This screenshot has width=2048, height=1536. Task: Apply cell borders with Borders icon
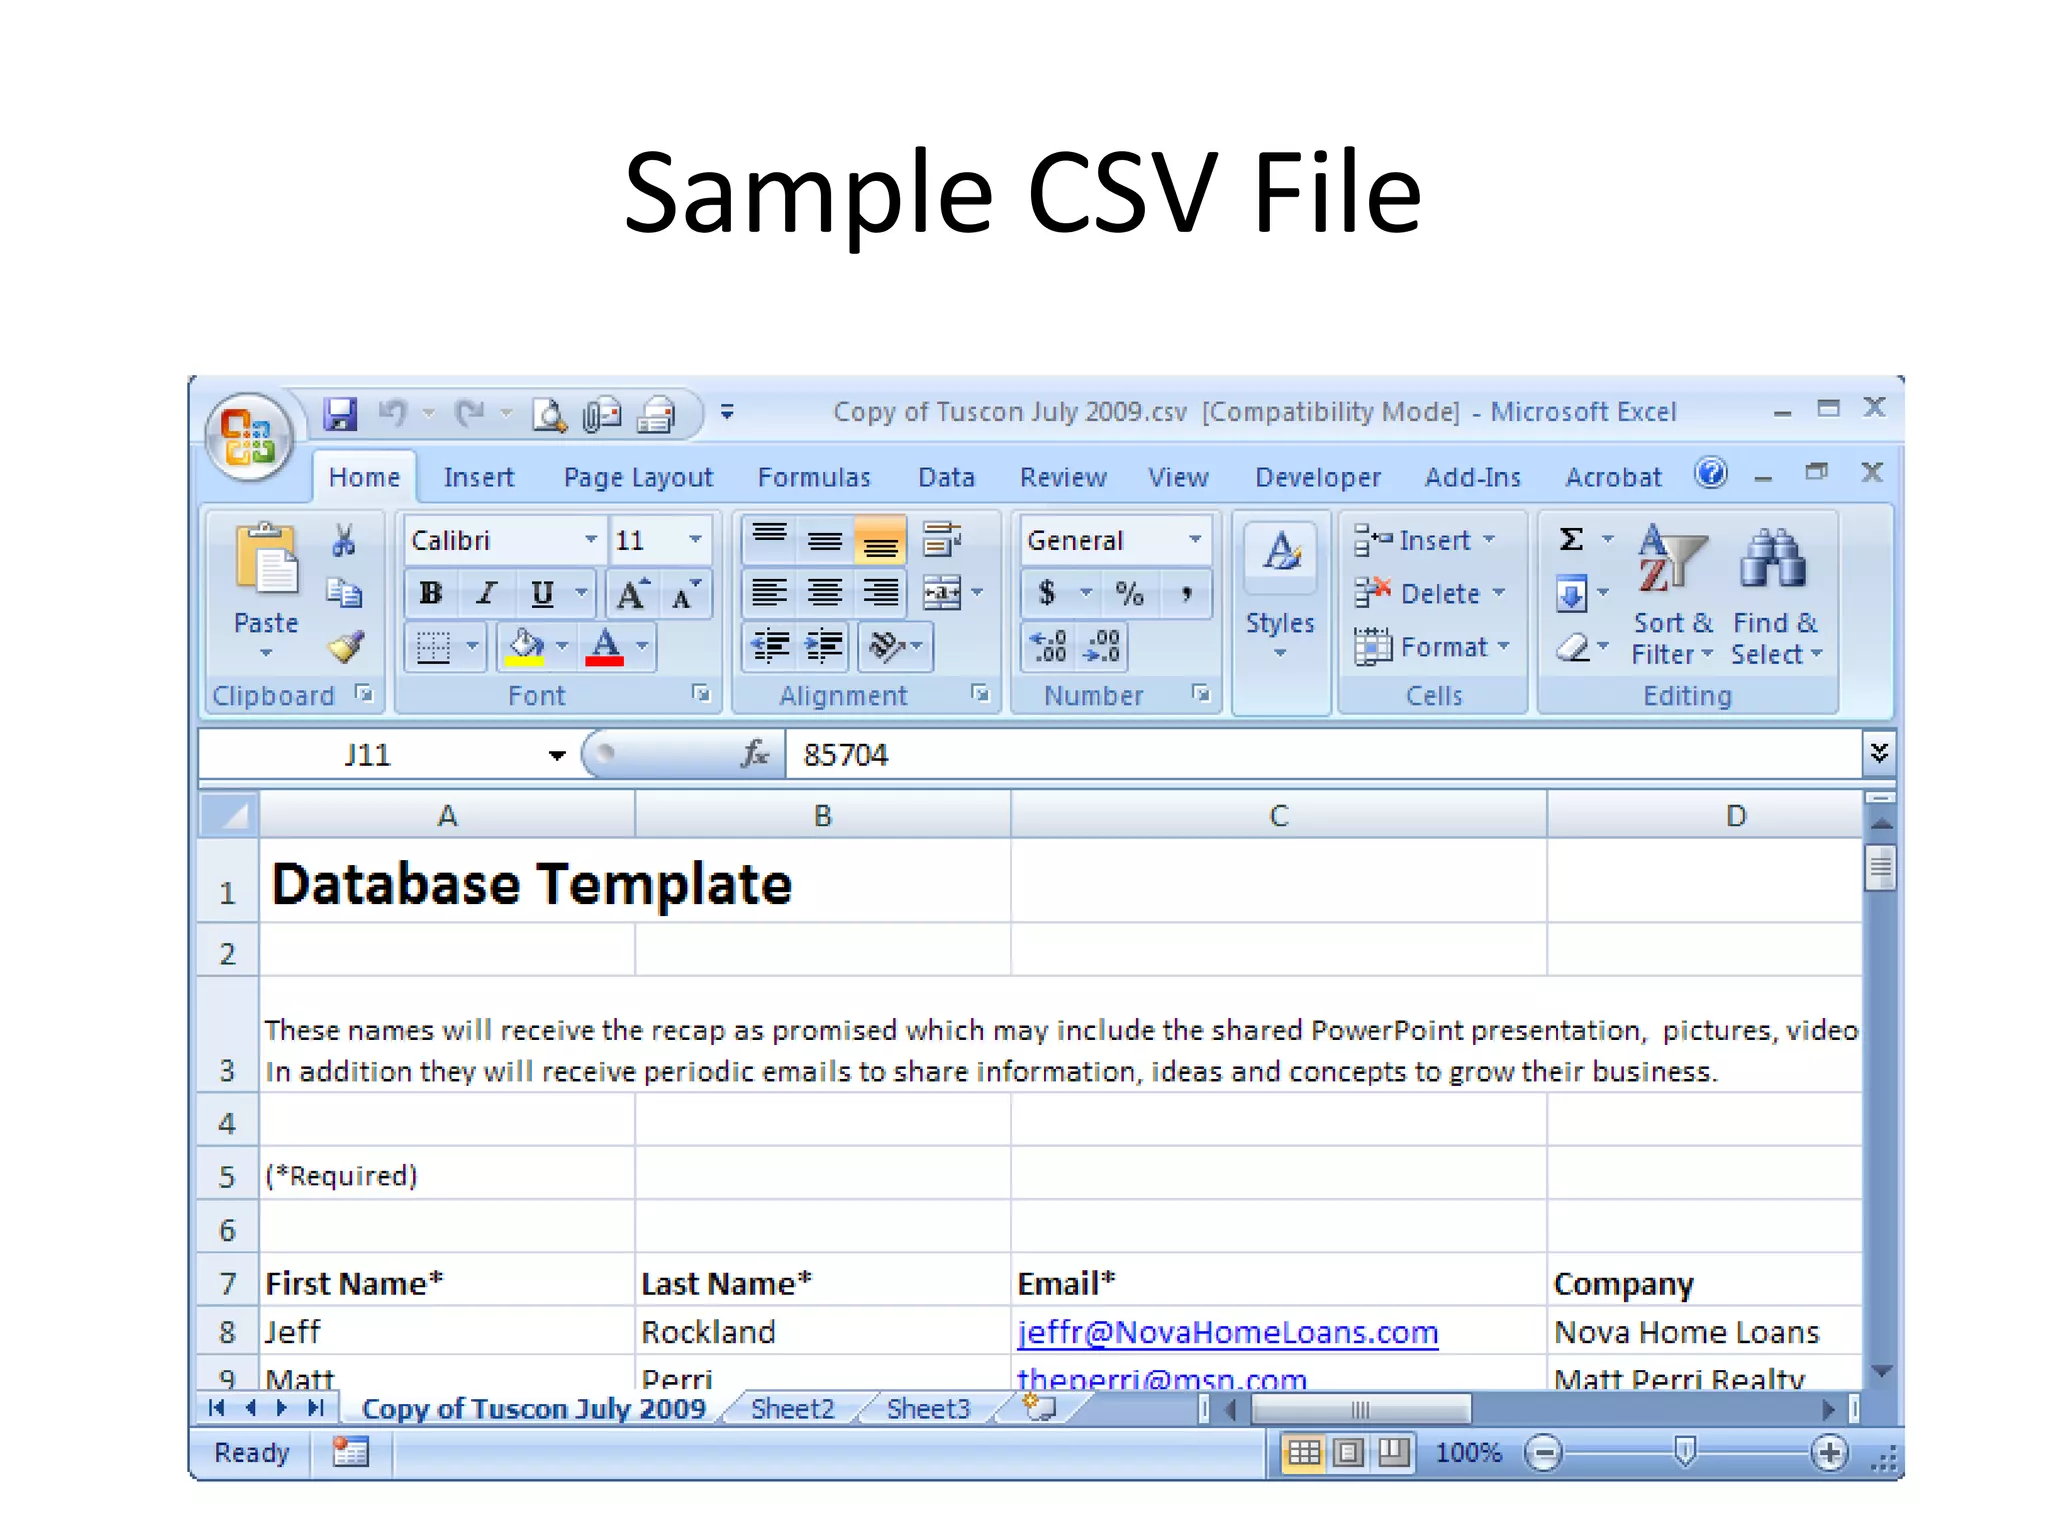(x=433, y=647)
